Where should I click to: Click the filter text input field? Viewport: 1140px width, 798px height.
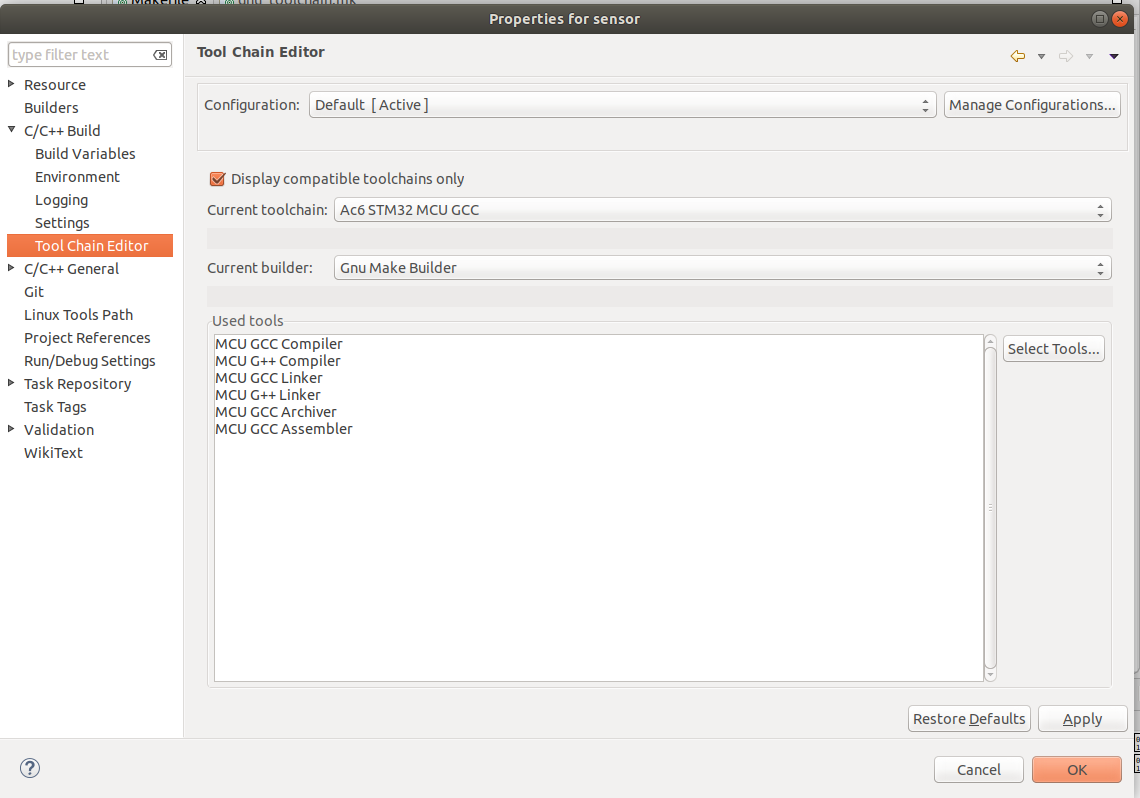(x=78, y=55)
